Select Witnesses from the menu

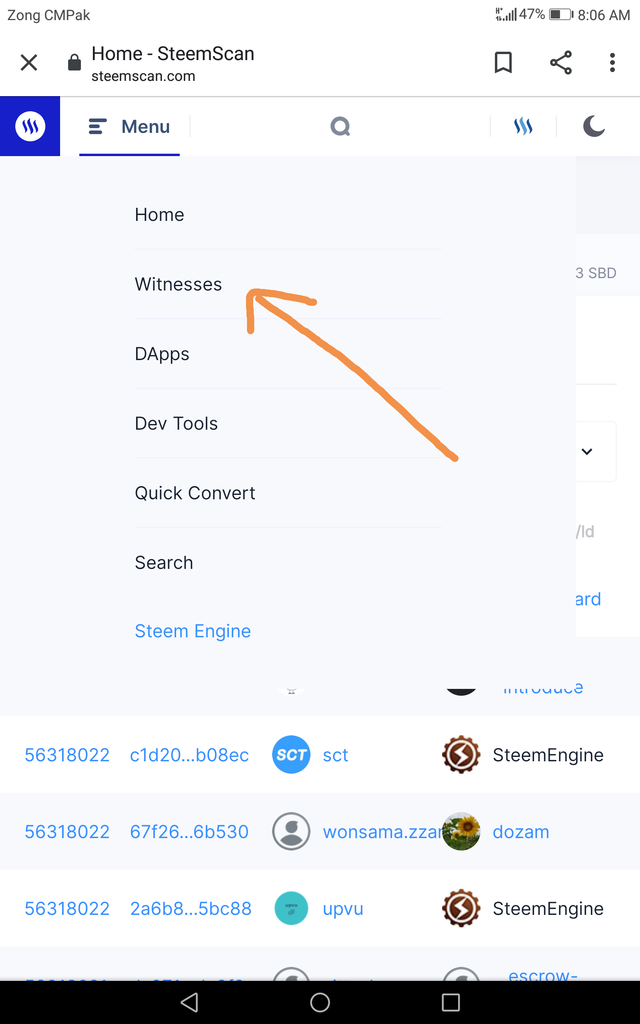click(x=178, y=284)
